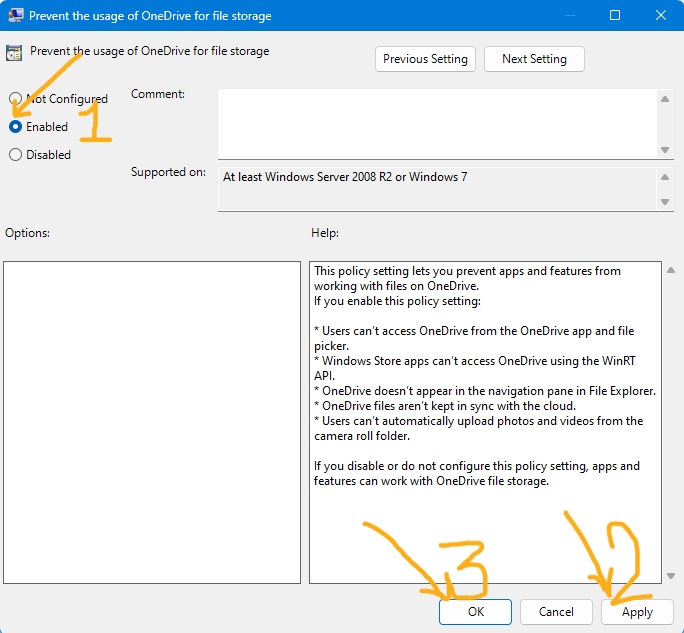This screenshot has height=633, width=684.
Task: Click the 'OneDrive files aren't kept in sync' line
Action: coord(445,406)
